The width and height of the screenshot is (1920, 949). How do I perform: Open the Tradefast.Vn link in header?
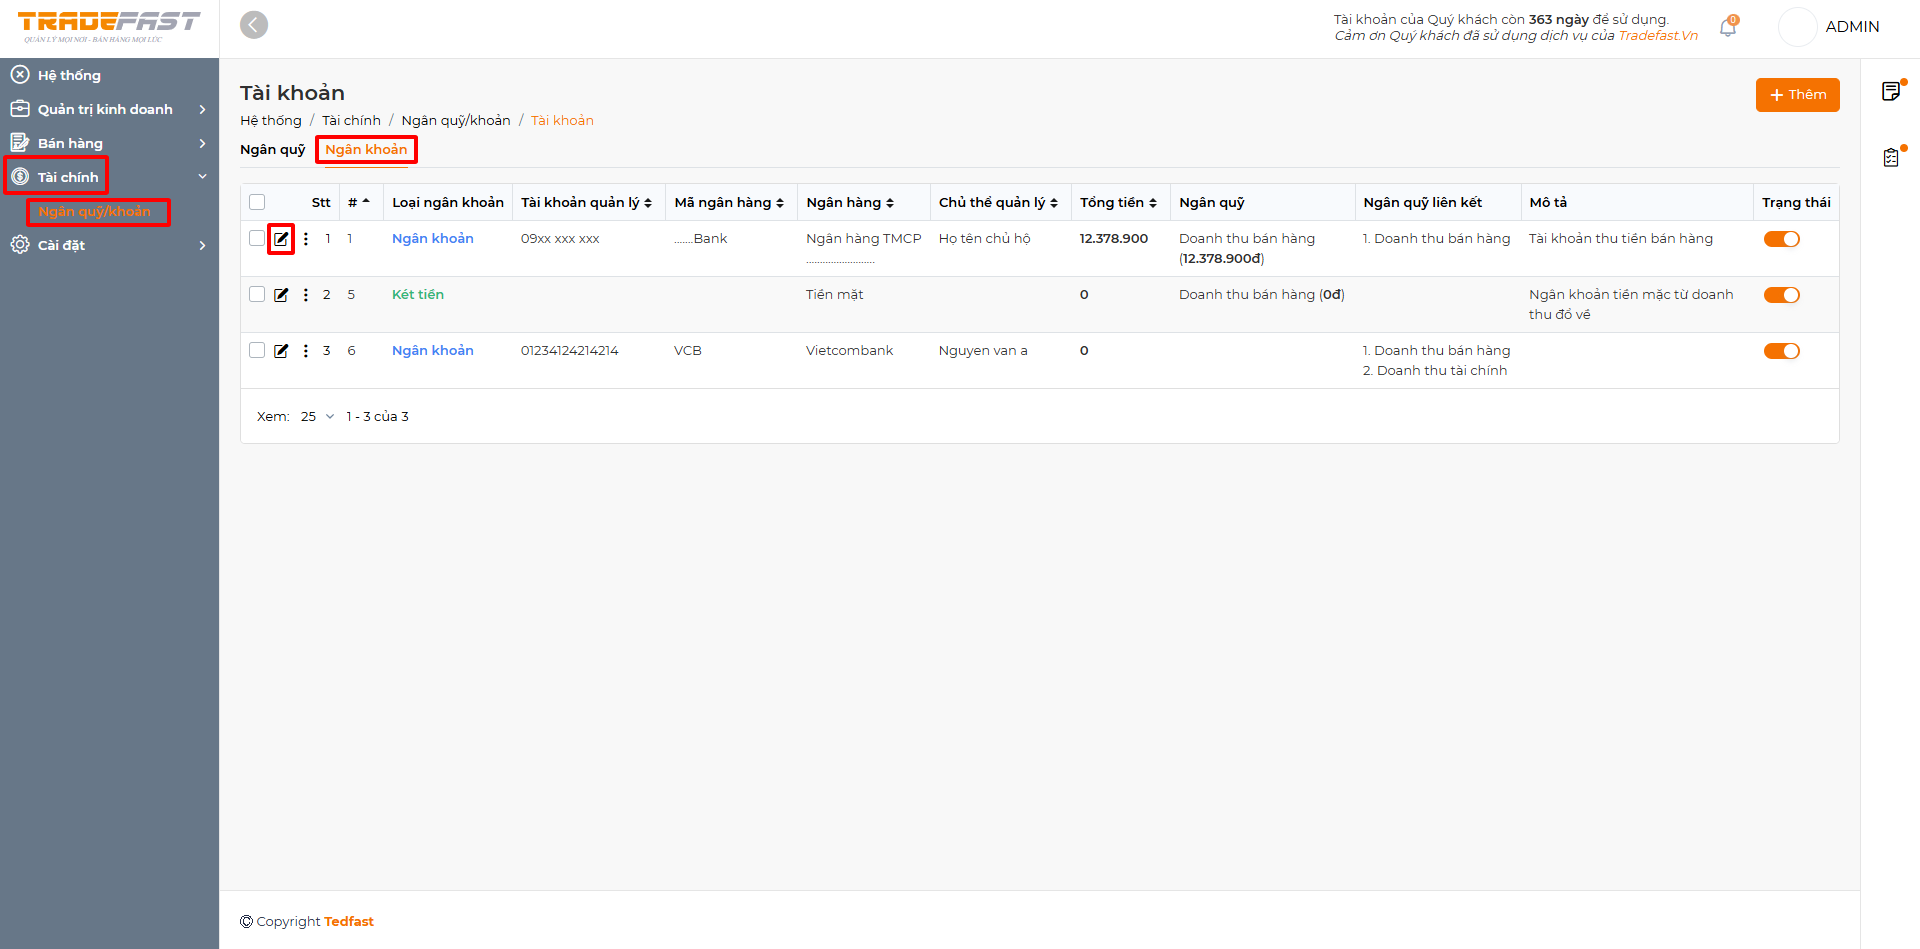(1657, 36)
